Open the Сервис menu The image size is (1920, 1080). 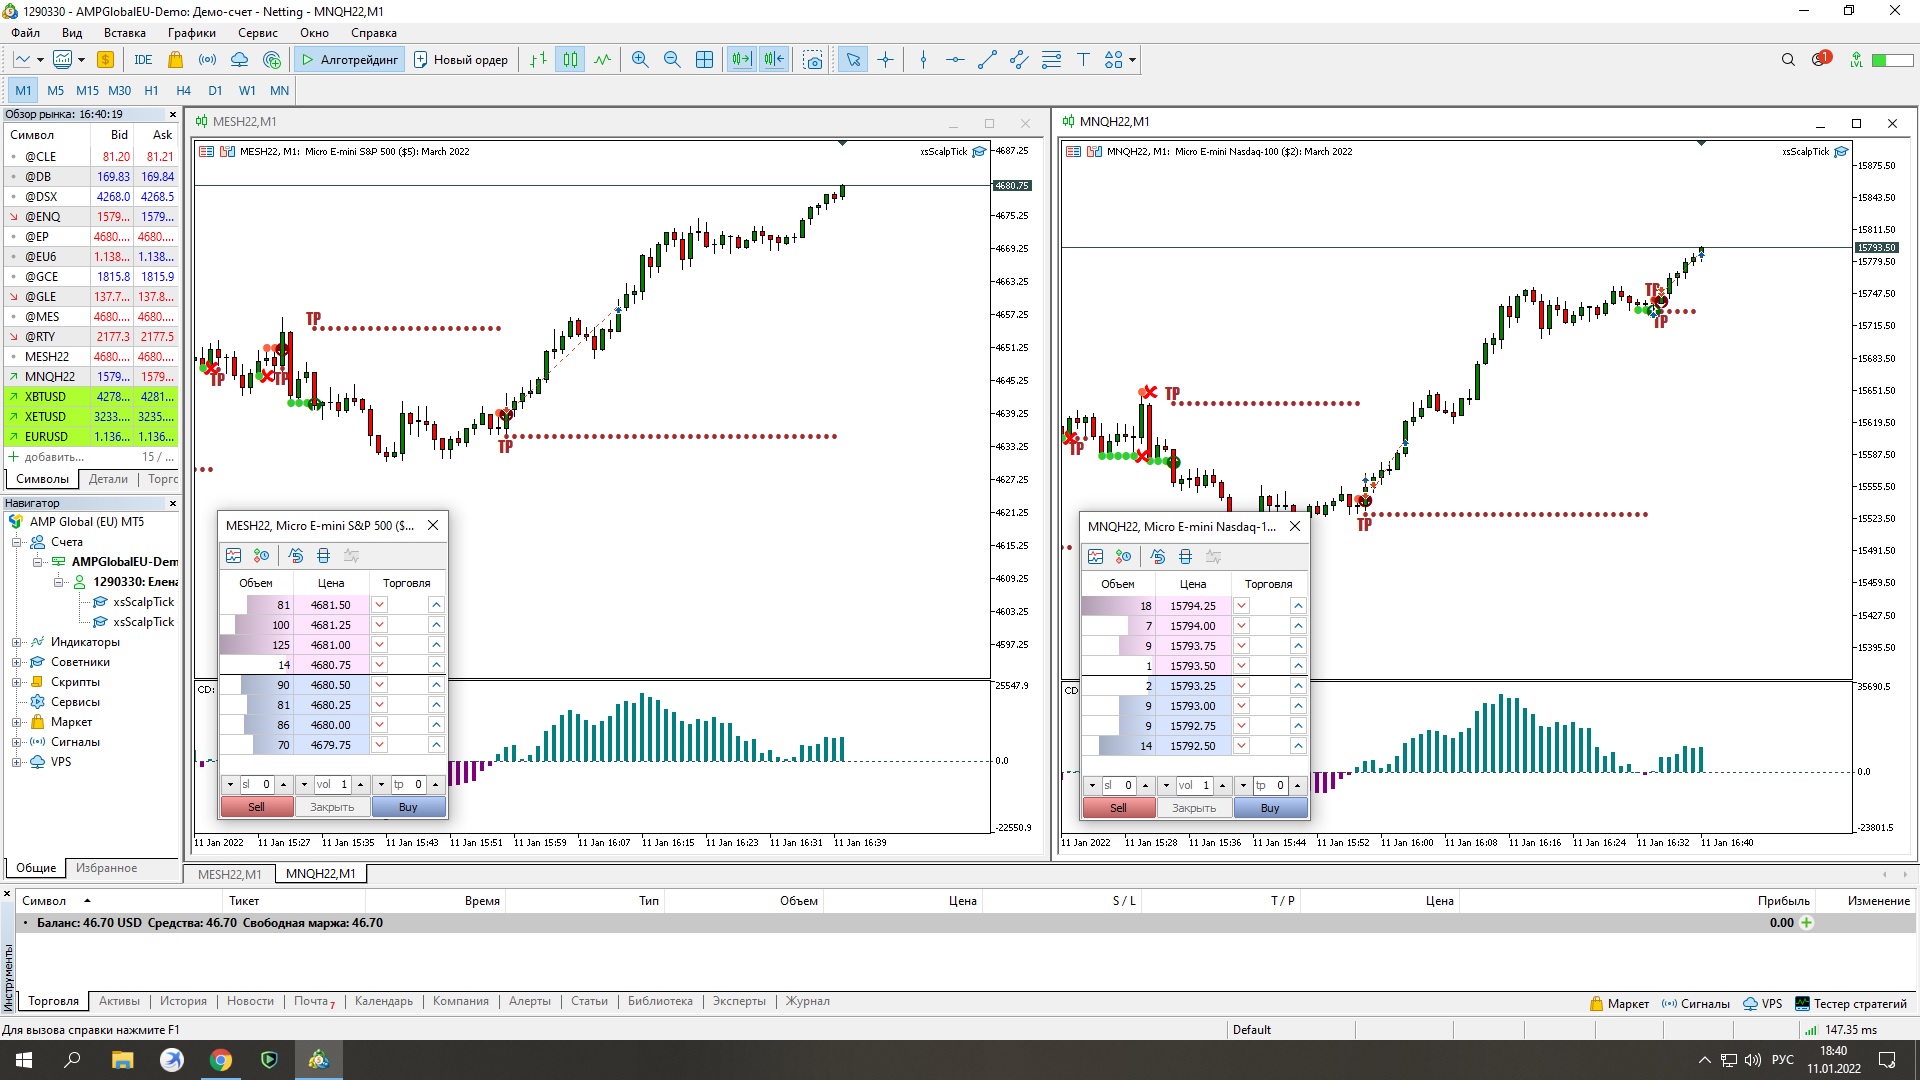[257, 33]
